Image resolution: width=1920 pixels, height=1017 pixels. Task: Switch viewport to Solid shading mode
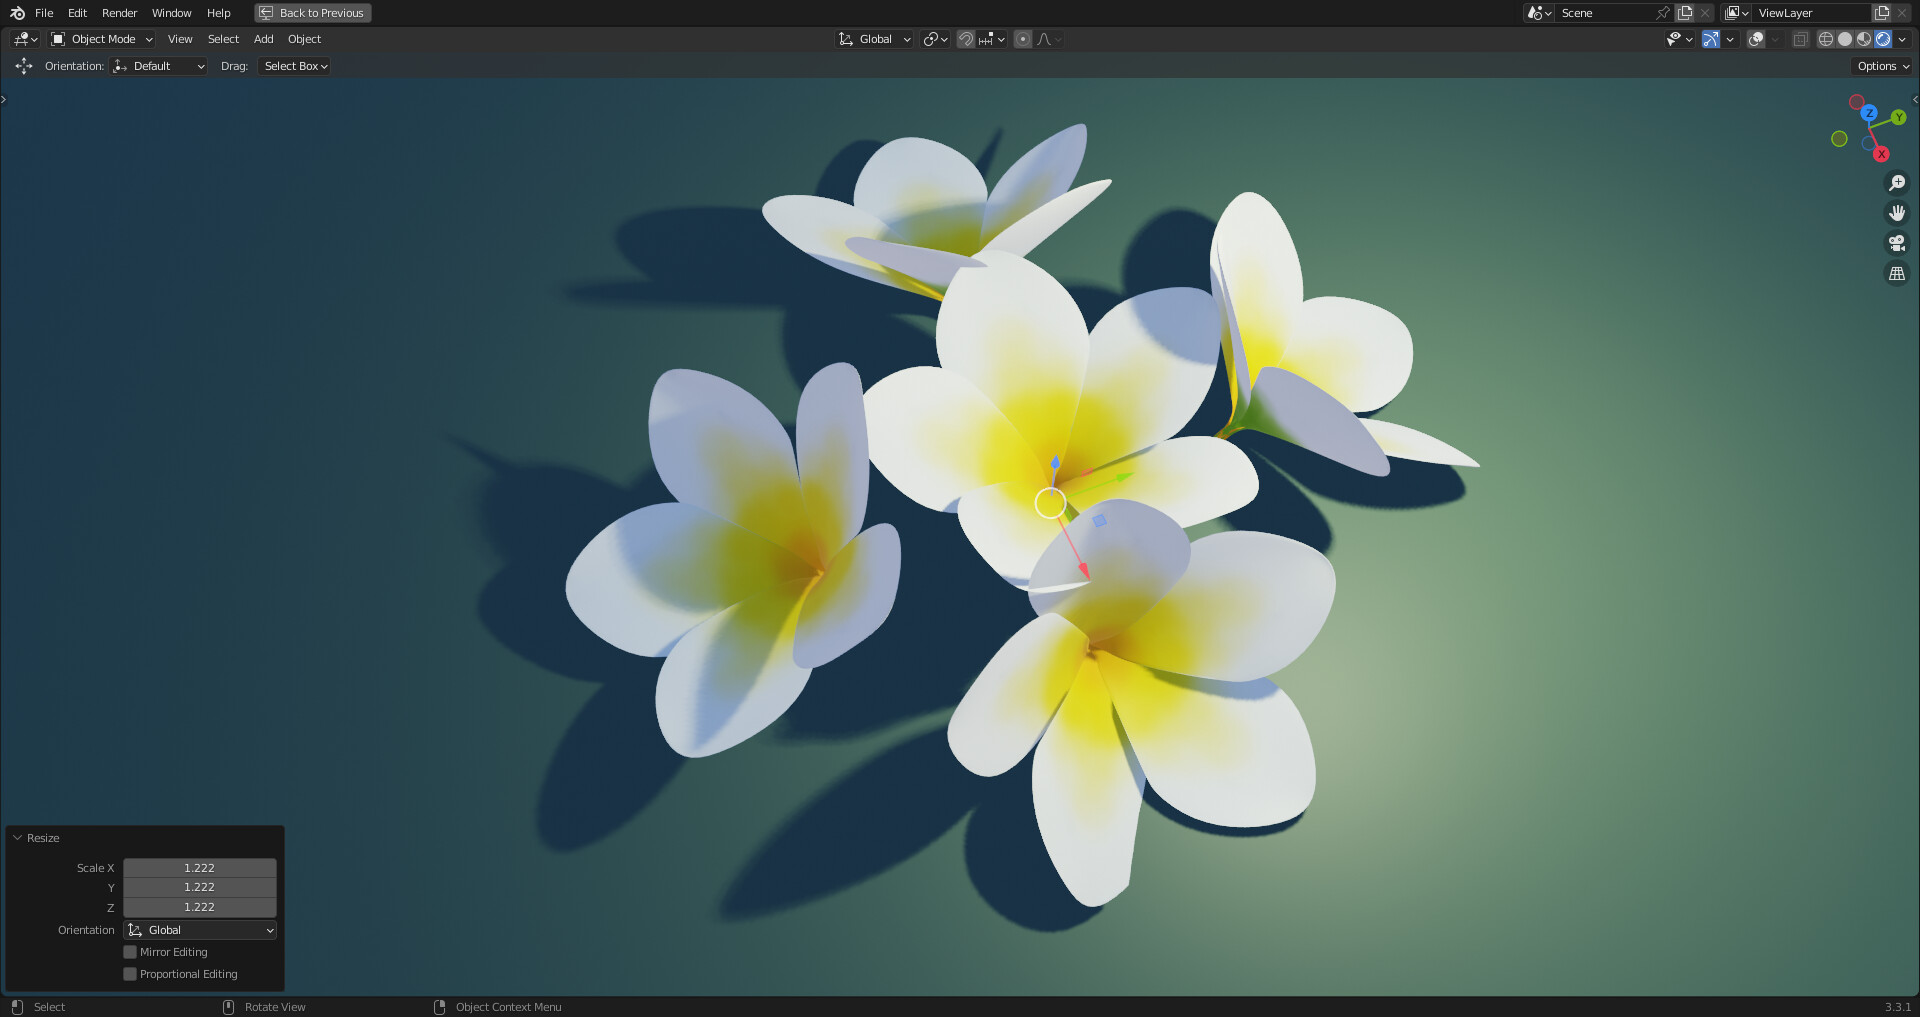(x=1845, y=39)
